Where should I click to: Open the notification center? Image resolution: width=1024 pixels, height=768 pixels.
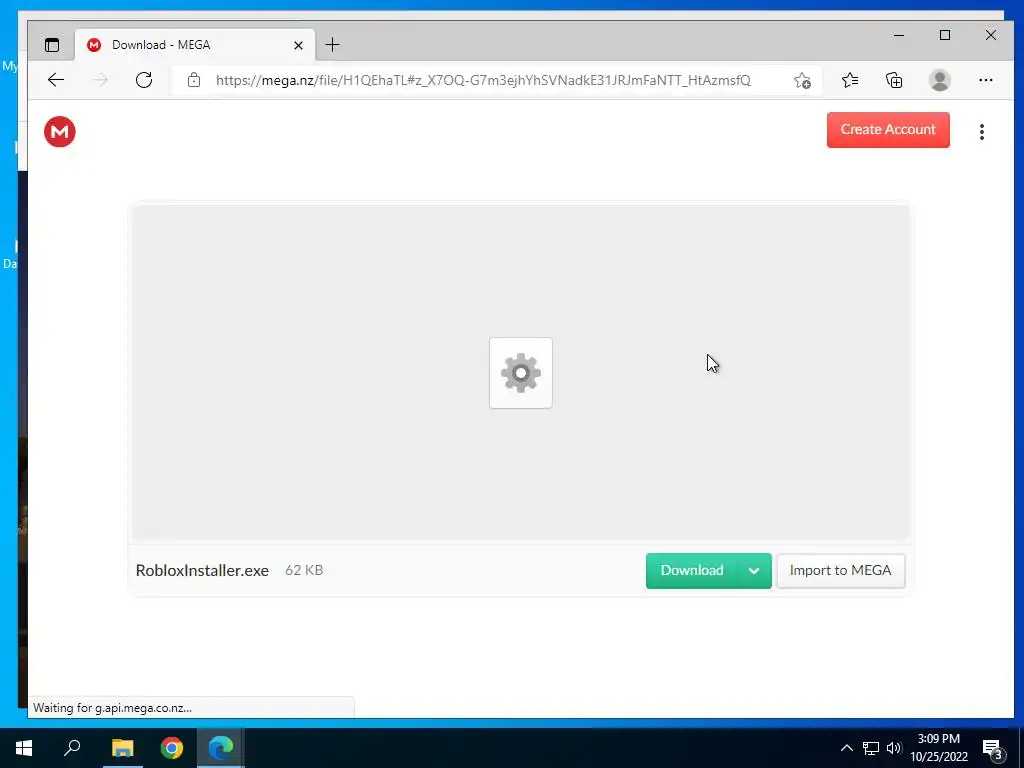[993, 749]
